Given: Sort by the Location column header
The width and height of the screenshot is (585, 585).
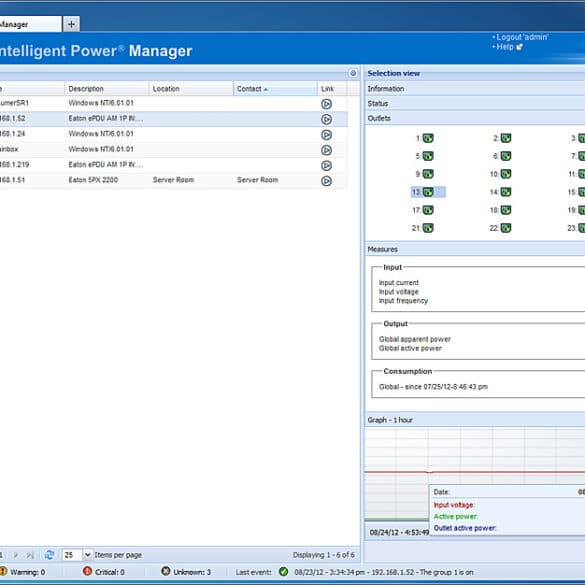Looking at the screenshot, I should click(x=191, y=89).
